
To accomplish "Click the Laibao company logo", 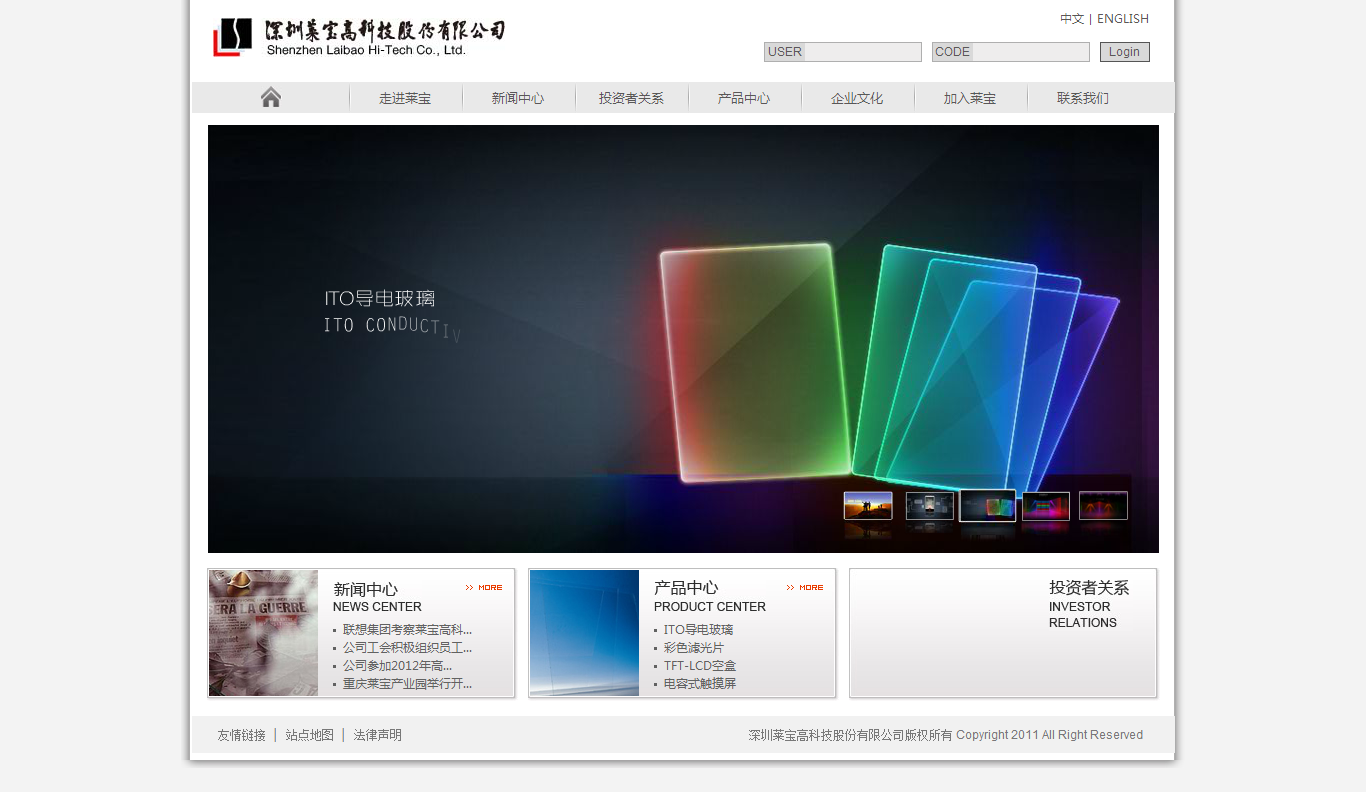I will tap(359, 38).
